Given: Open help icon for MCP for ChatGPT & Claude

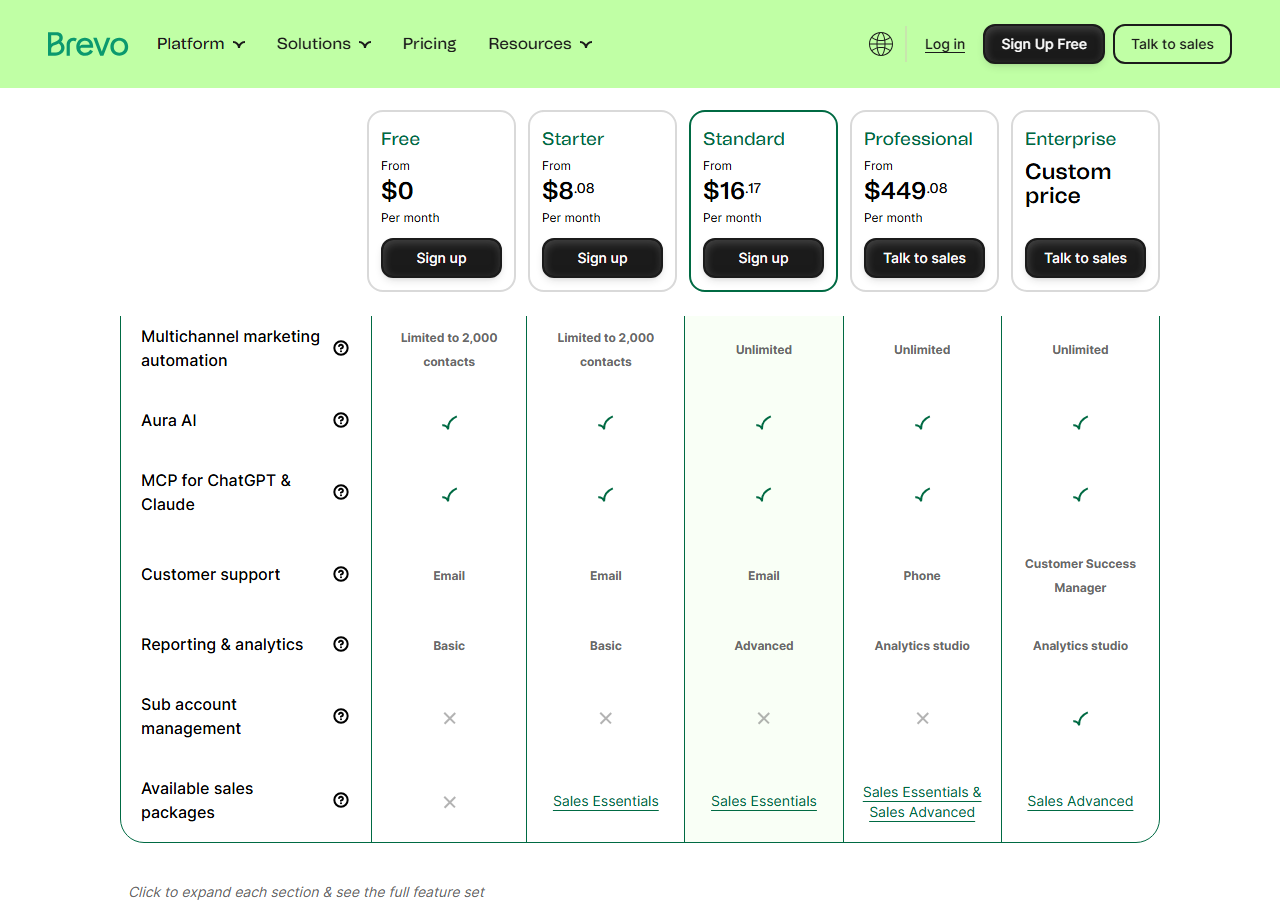Looking at the screenshot, I should coord(341,492).
